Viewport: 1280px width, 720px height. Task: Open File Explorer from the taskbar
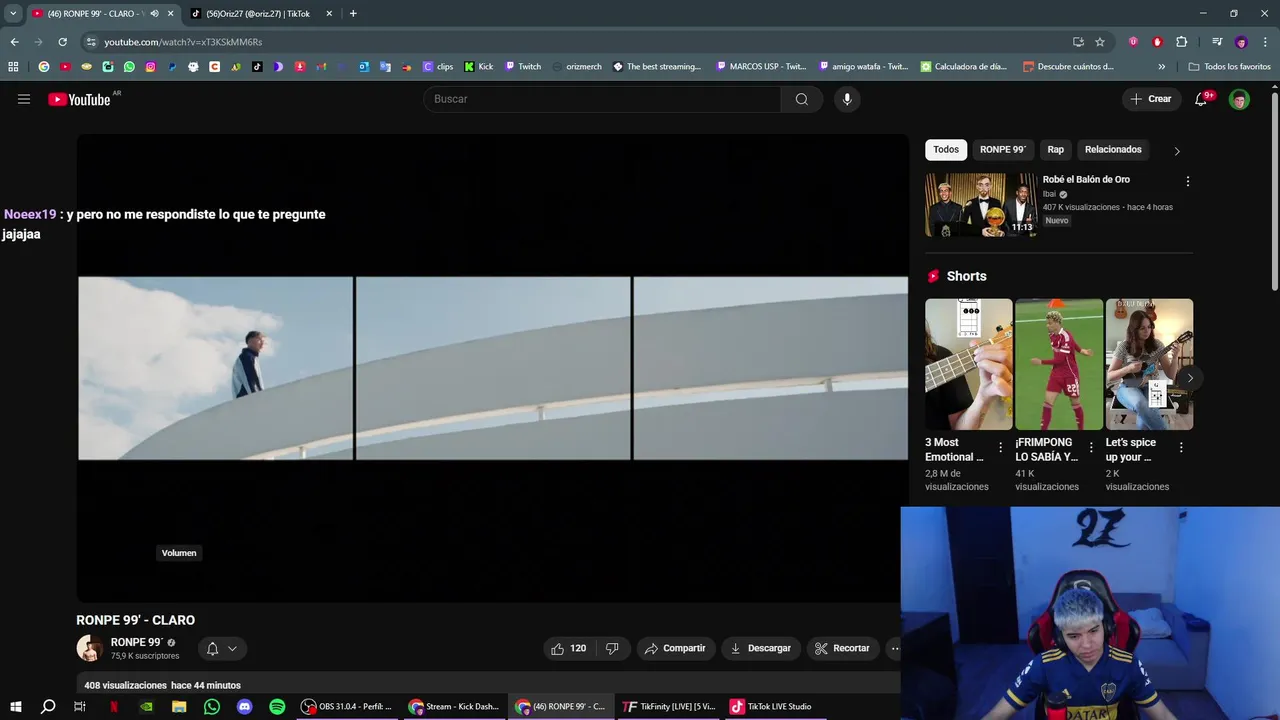coord(179,707)
